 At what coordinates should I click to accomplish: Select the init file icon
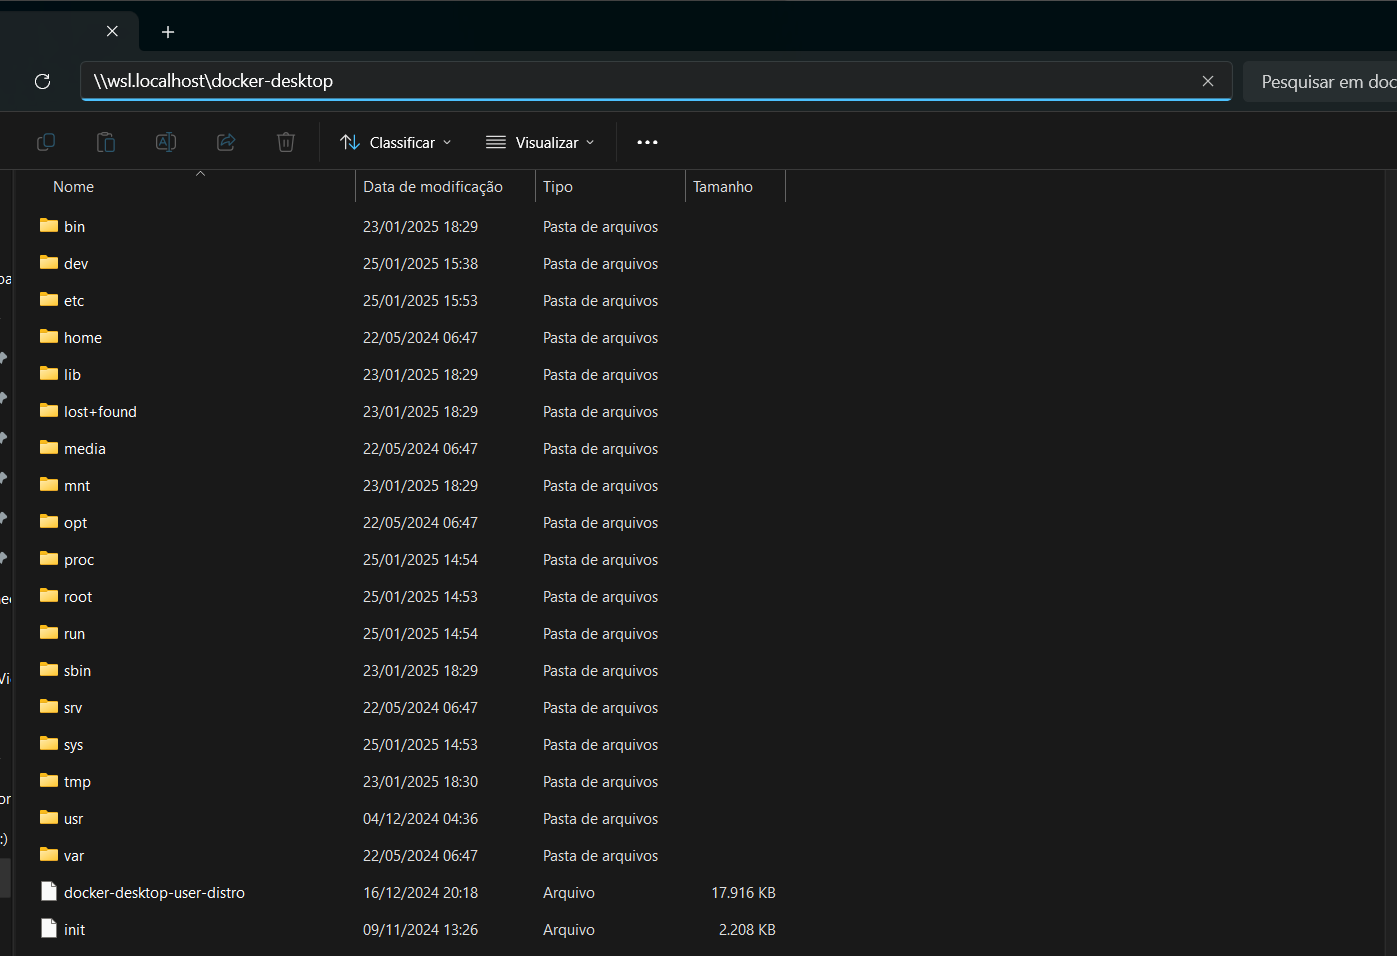click(49, 929)
